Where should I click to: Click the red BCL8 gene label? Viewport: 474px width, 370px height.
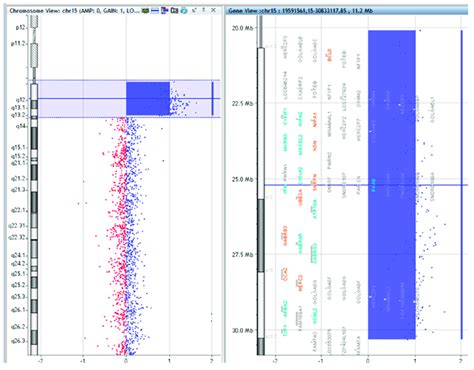point(329,55)
